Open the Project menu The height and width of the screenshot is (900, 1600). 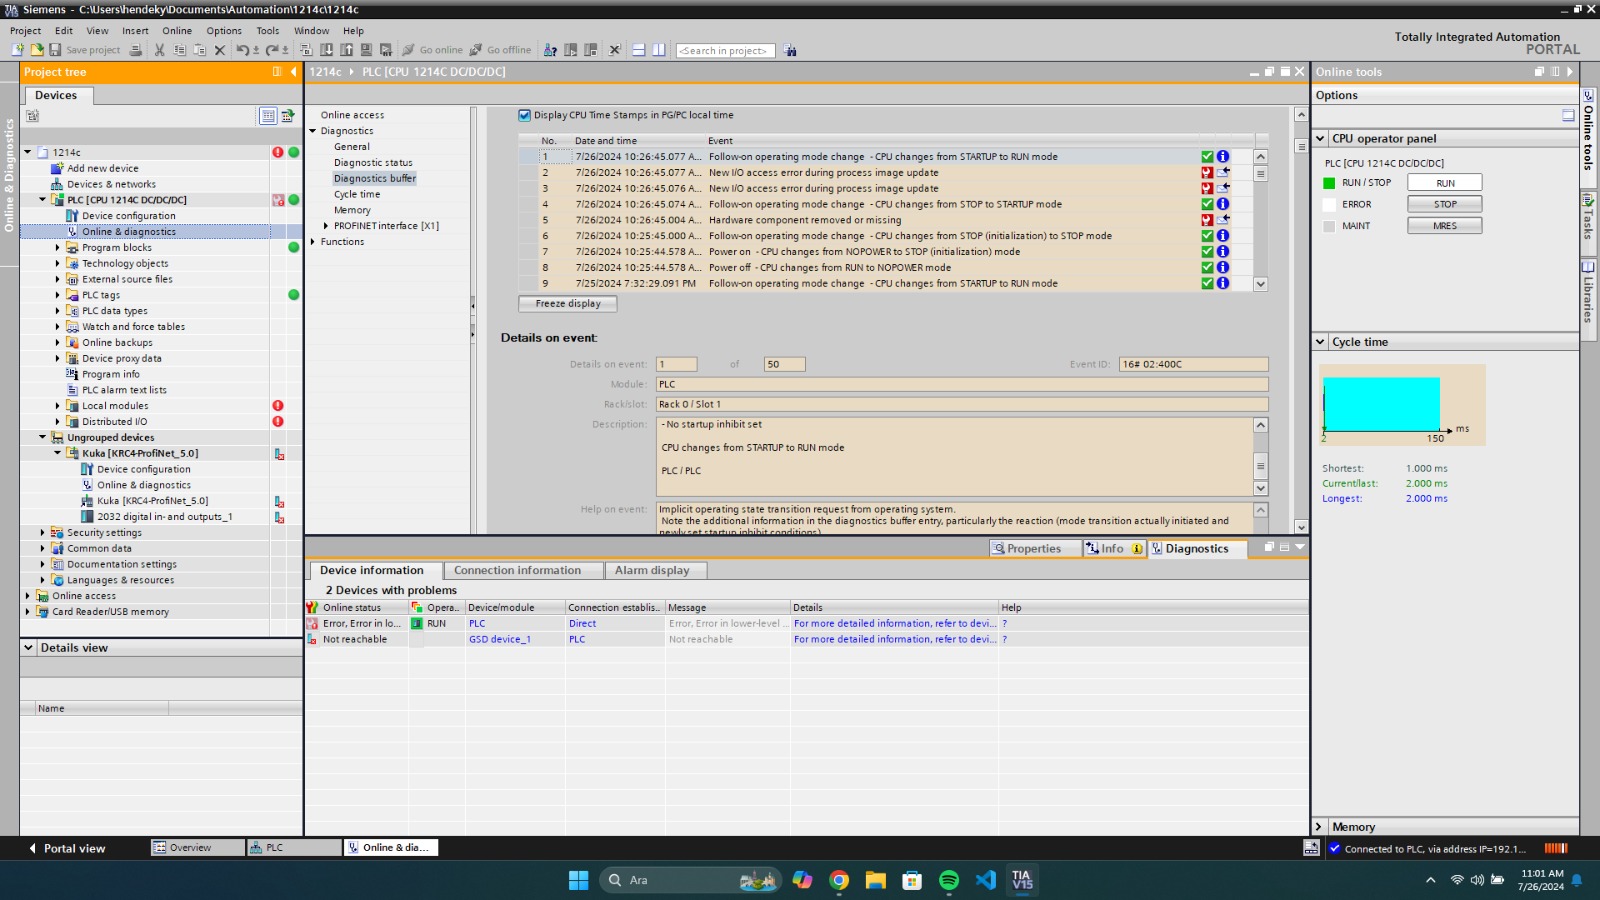(26, 31)
